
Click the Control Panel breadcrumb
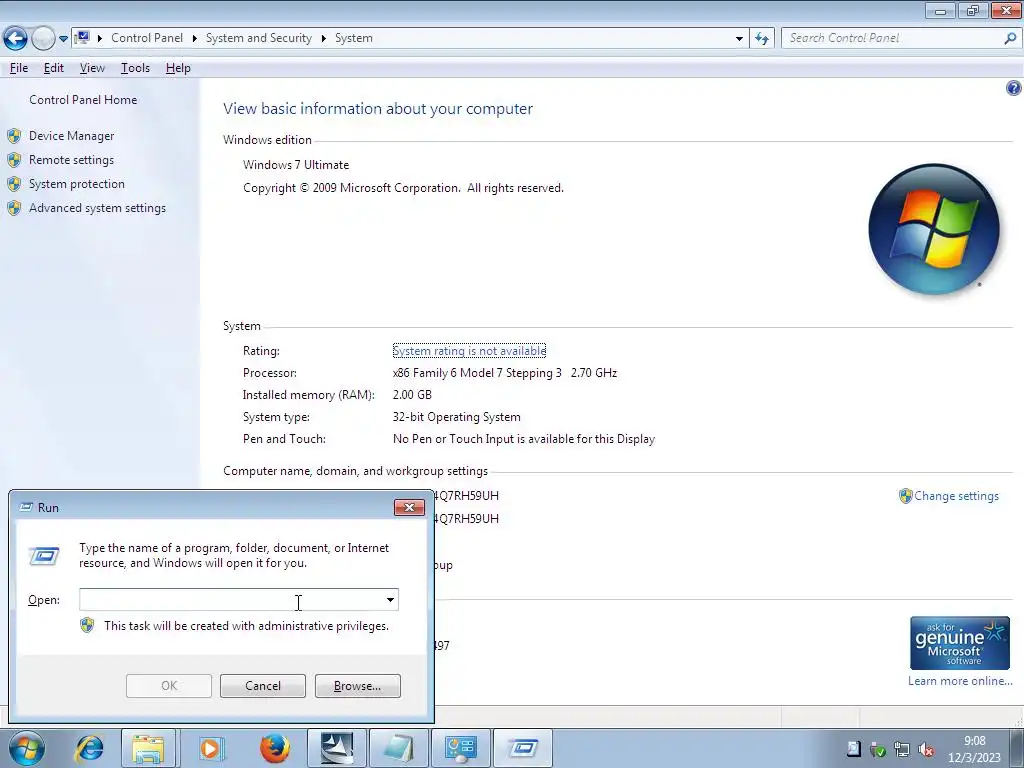(x=147, y=38)
